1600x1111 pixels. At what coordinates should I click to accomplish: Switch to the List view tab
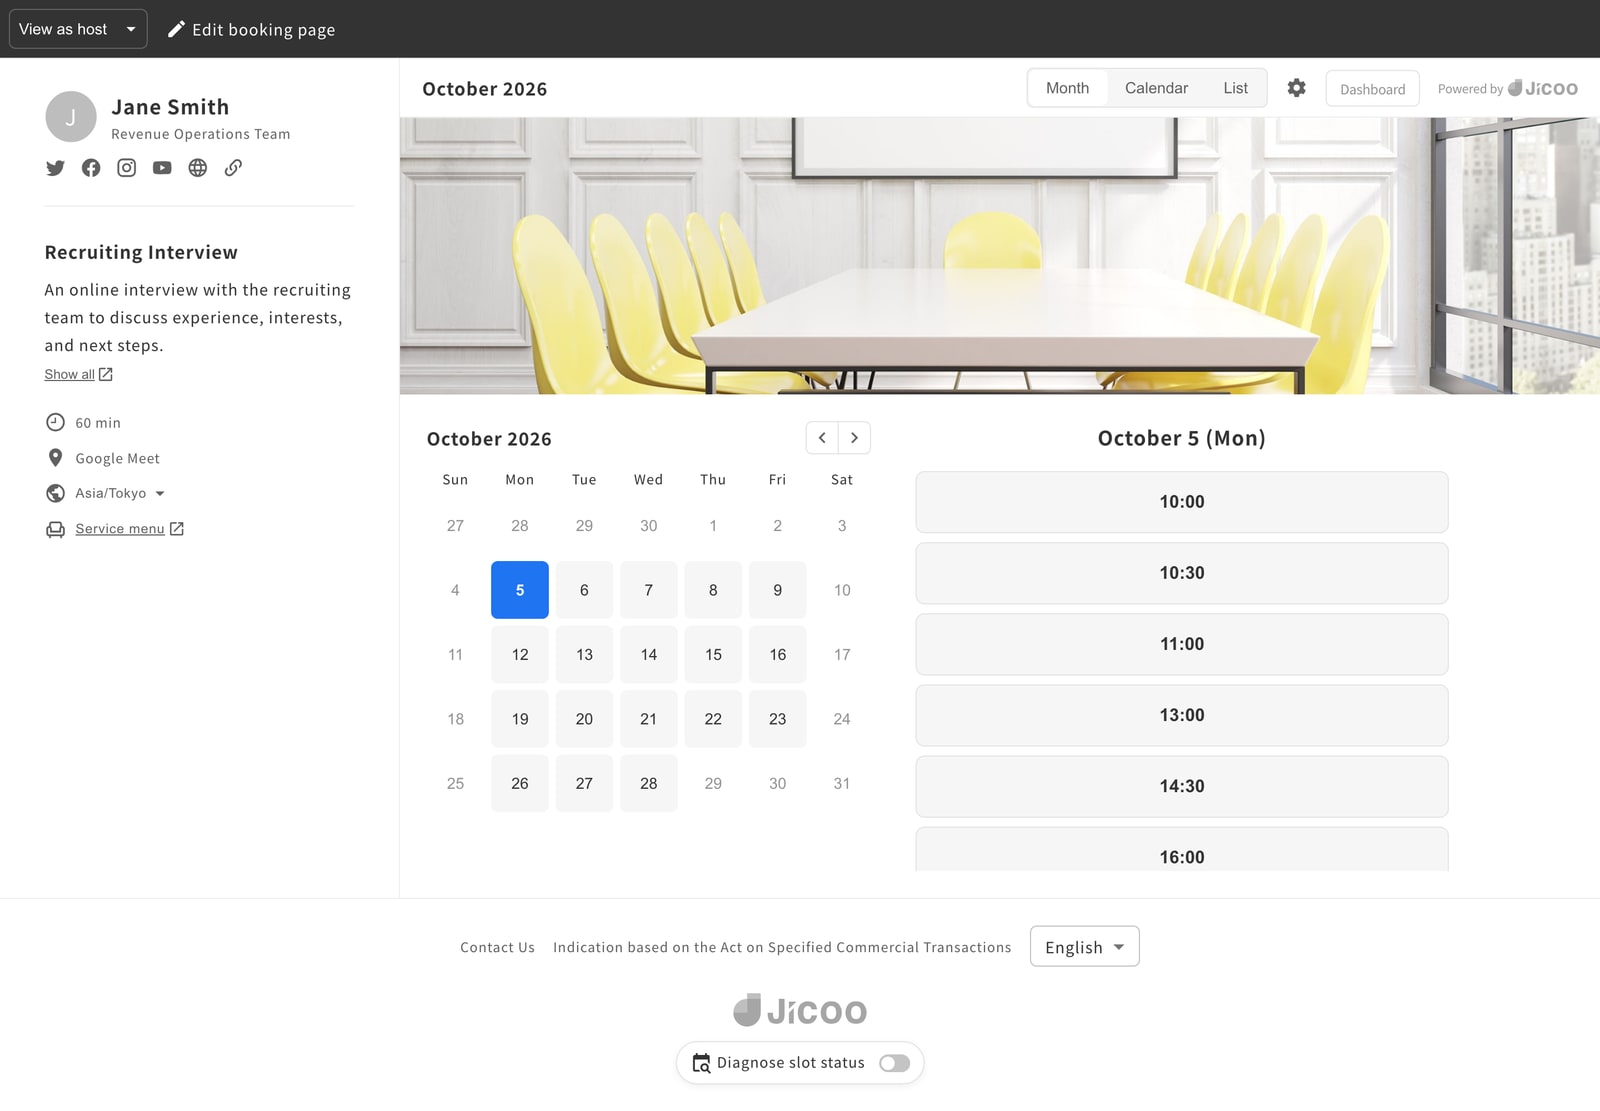point(1235,88)
